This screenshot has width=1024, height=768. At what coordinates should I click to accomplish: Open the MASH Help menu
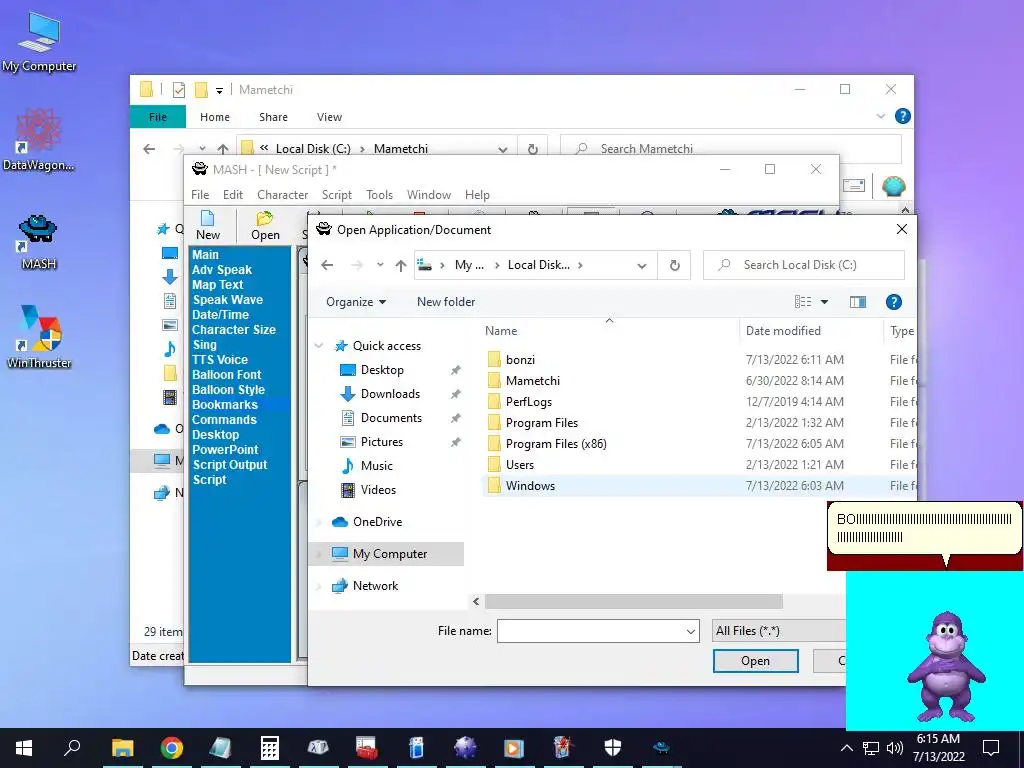[x=477, y=195]
